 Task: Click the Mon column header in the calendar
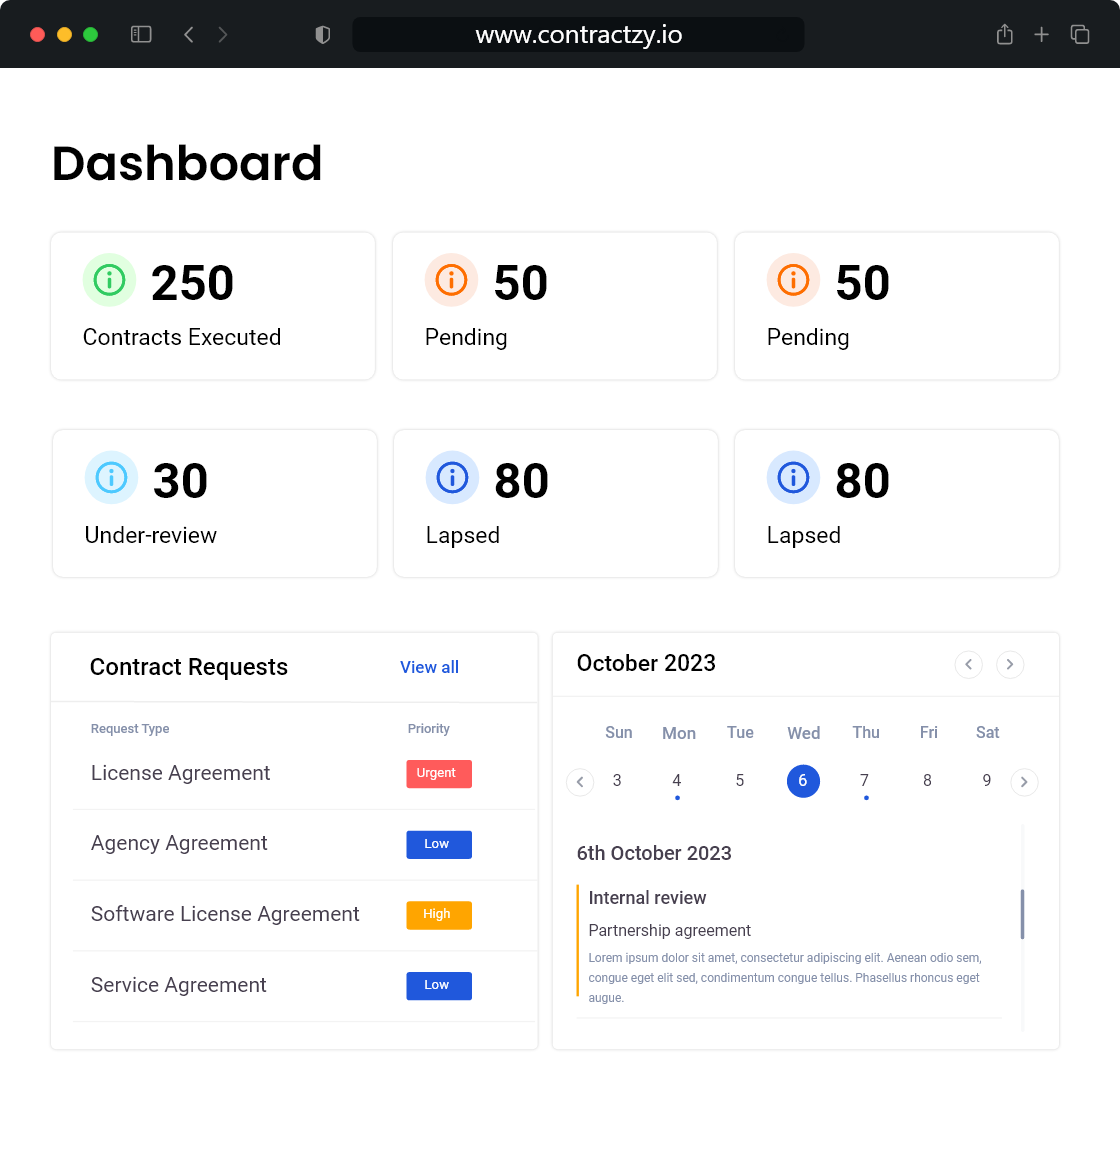(x=679, y=732)
